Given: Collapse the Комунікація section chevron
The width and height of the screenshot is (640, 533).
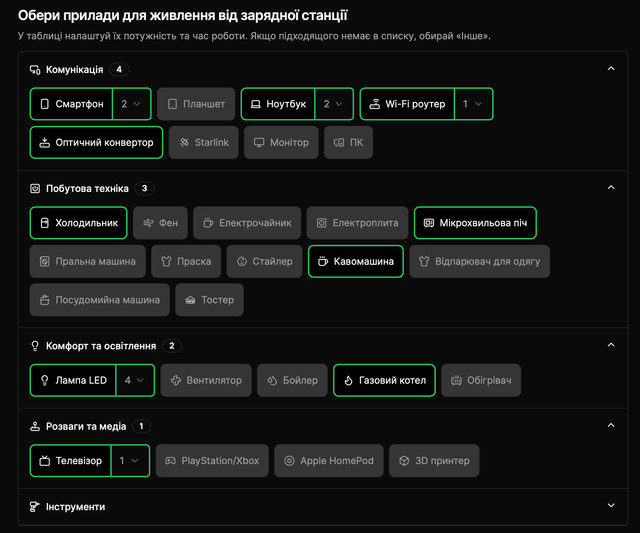Looking at the screenshot, I should [611, 69].
